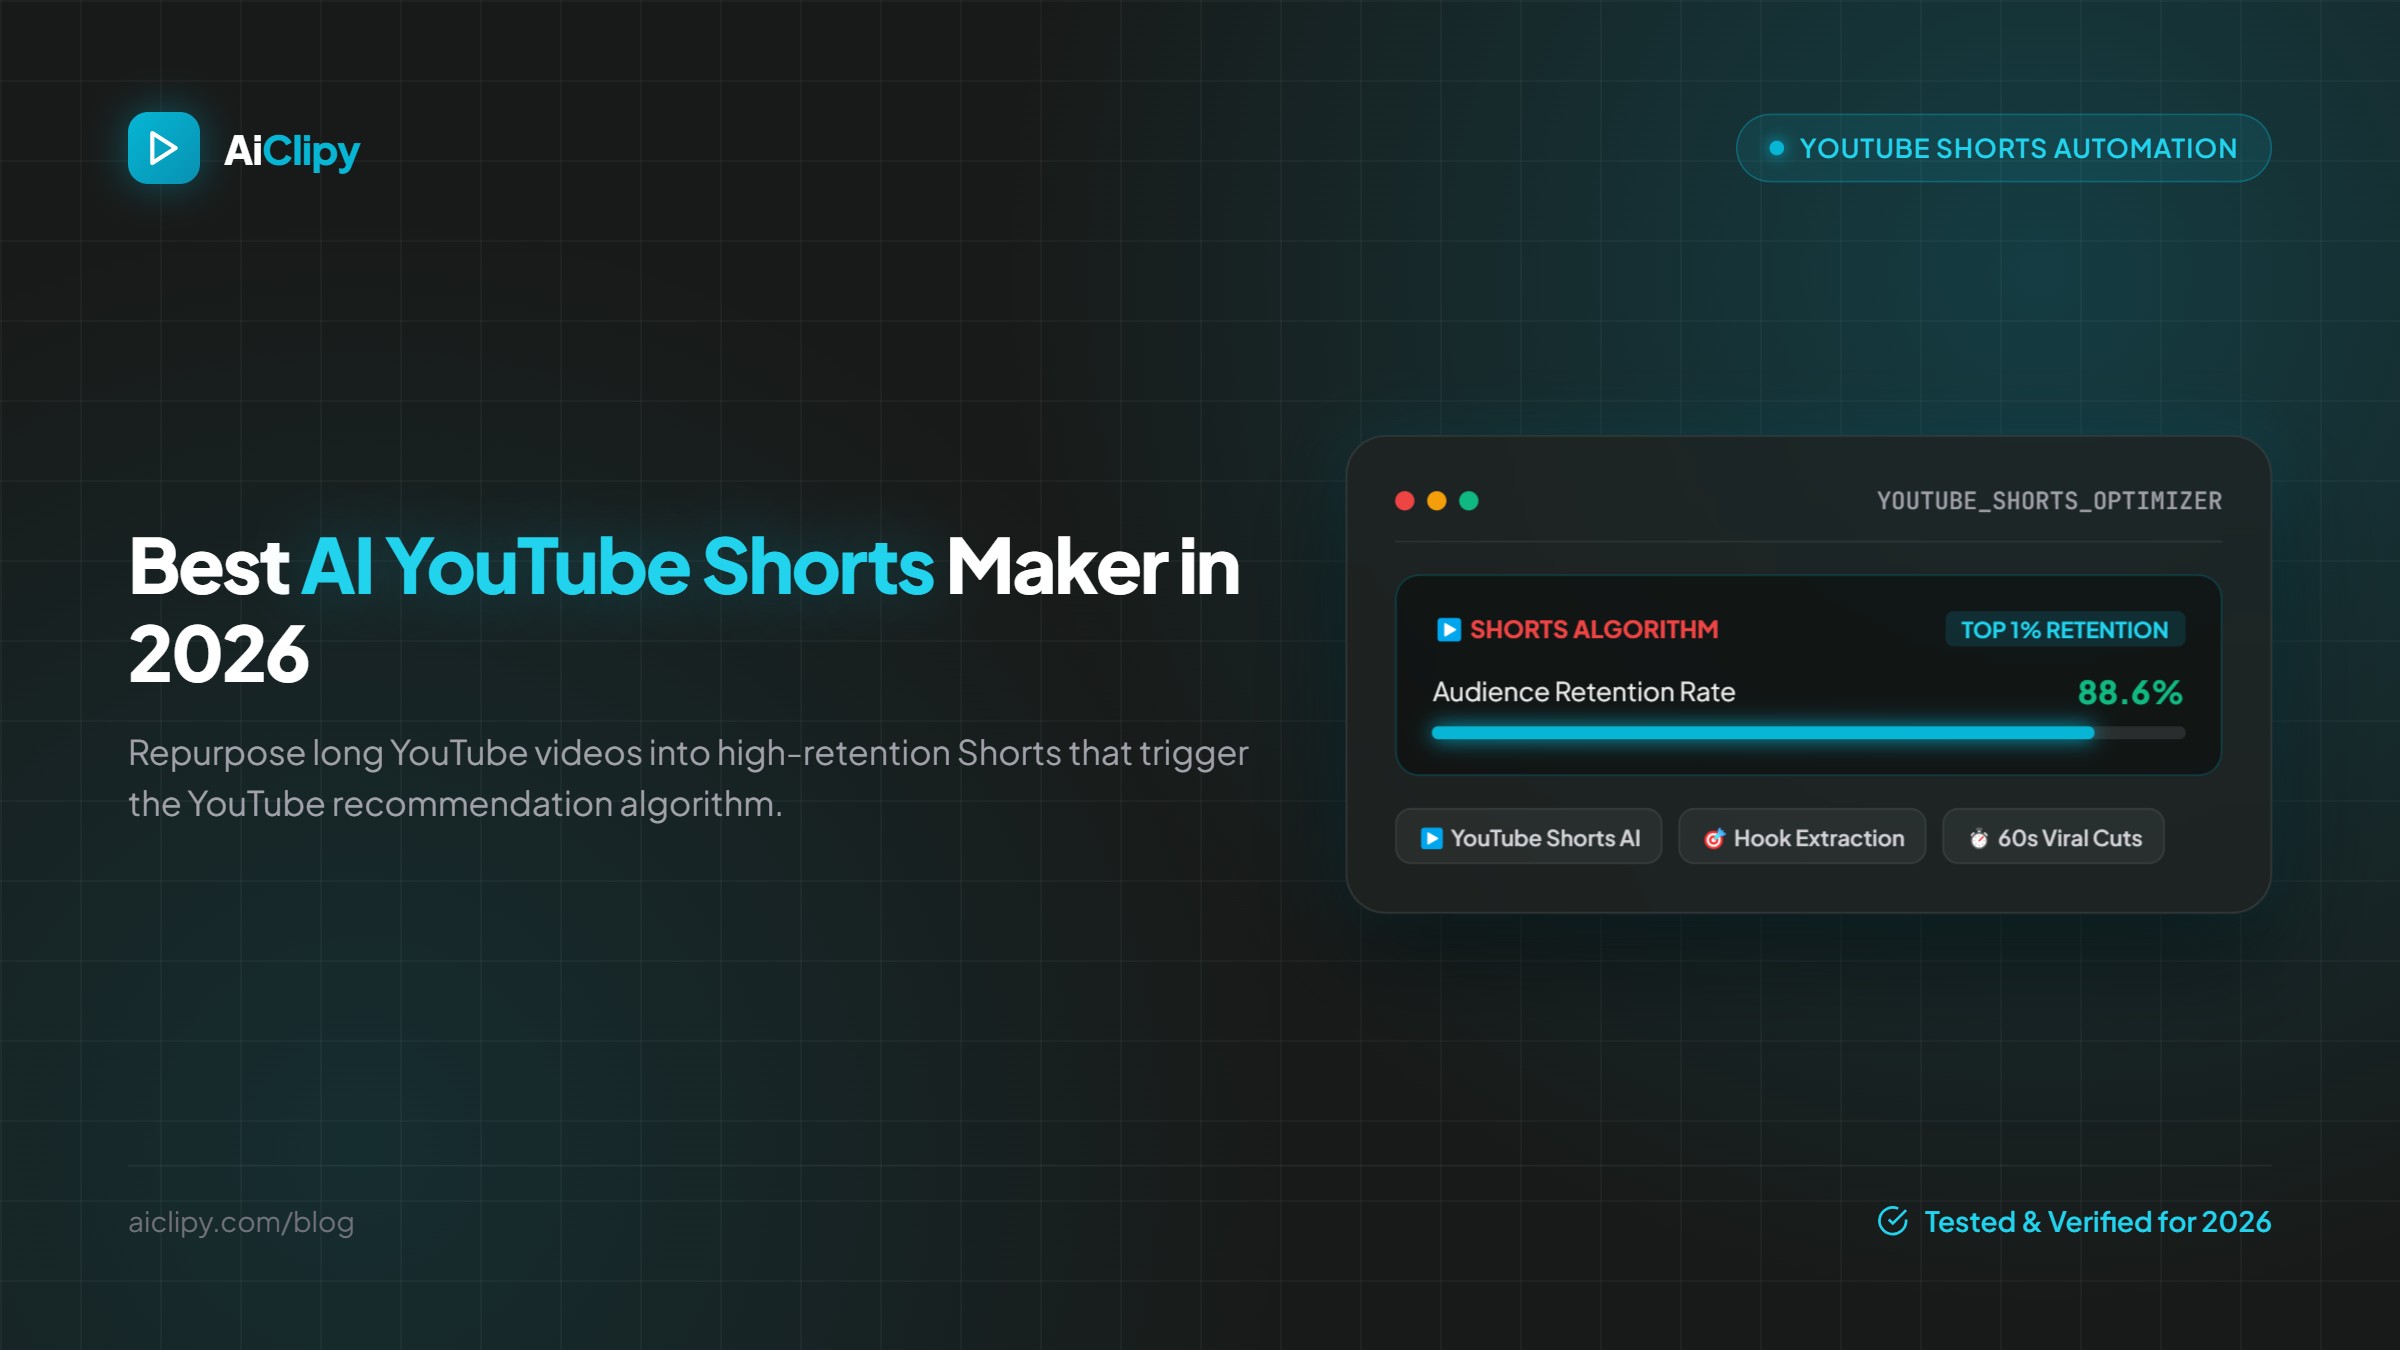Viewport: 2400px width, 1350px height.
Task: Click the SHORTS ALGORITHM label
Action: (x=1594, y=629)
